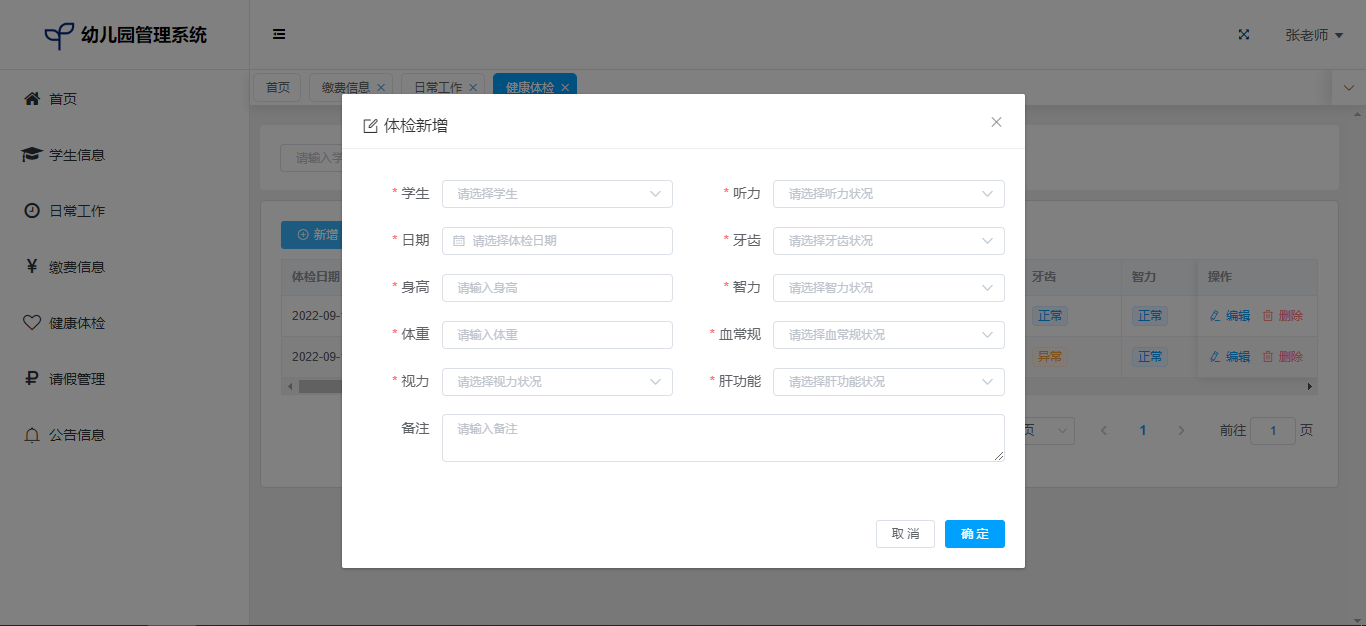Switch to the 首页 tab
Viewport: 1366px width, 626px height.
278,88
